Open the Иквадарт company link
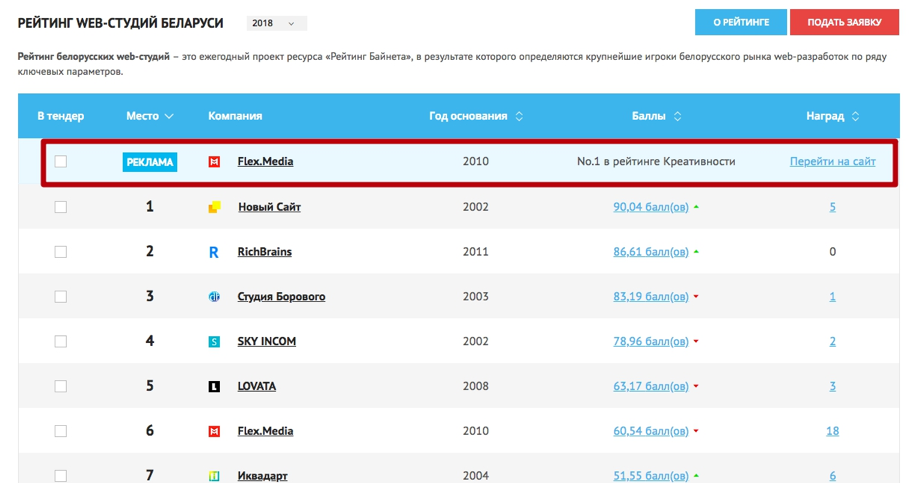This screenshot has width=924, height=483. pyautogui.click(x=262, y=475)
